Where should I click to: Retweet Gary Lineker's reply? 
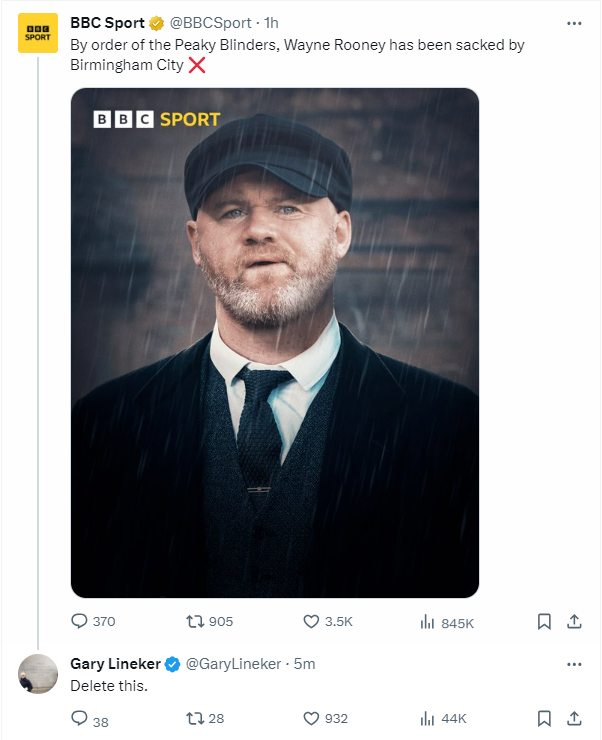point(196,718)
